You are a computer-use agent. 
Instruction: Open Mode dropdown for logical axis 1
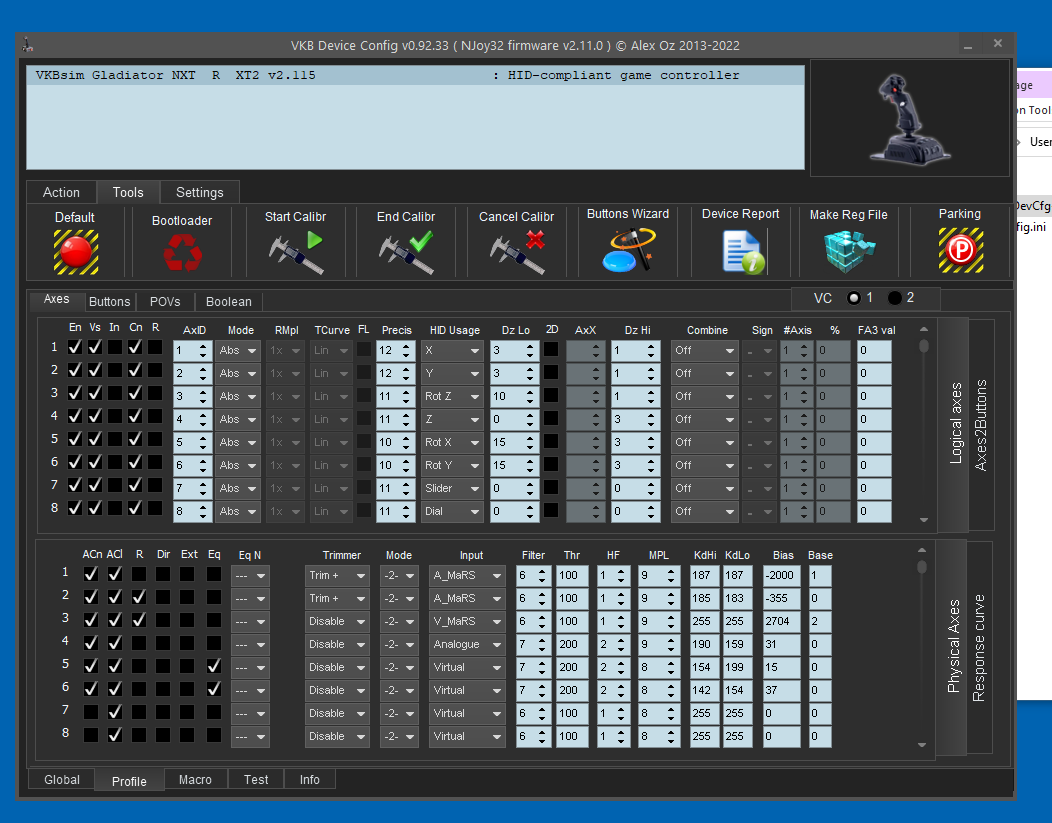[x=238, y=350]
